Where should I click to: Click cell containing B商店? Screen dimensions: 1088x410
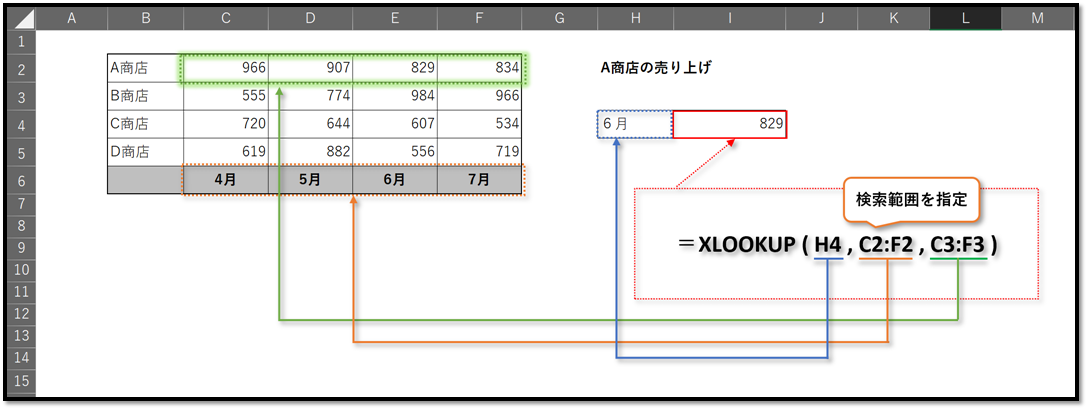[x=146, y=96]
